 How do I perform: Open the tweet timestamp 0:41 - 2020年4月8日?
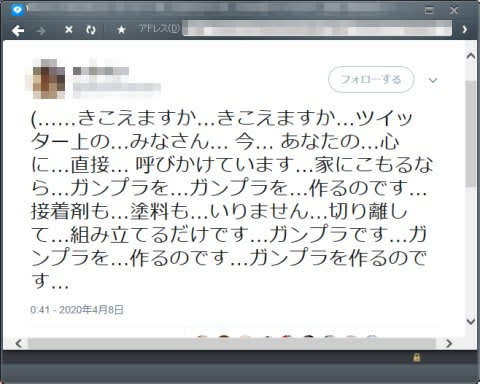tap(77, 310)
